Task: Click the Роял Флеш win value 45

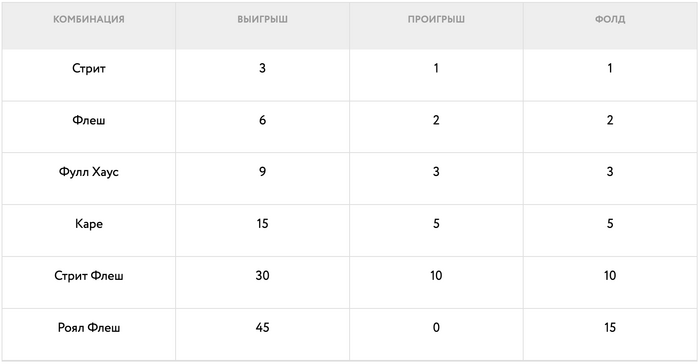Action: [262, 327]
